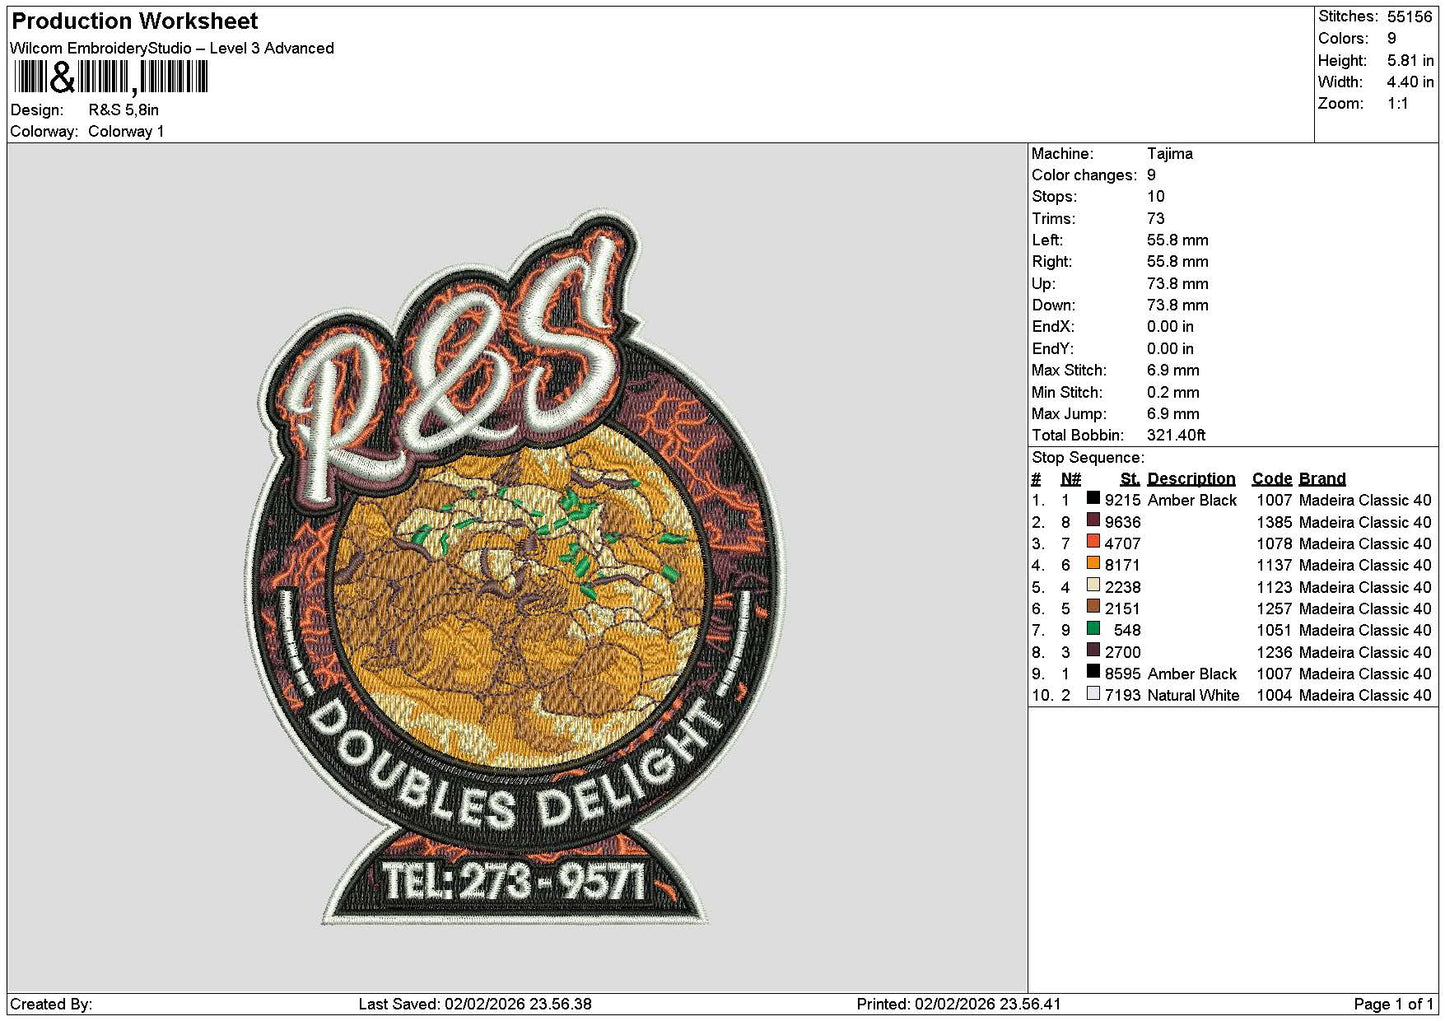Click the 'Description' column header
Screen dimensions: 1445x1021
(x=1191, y=479)
